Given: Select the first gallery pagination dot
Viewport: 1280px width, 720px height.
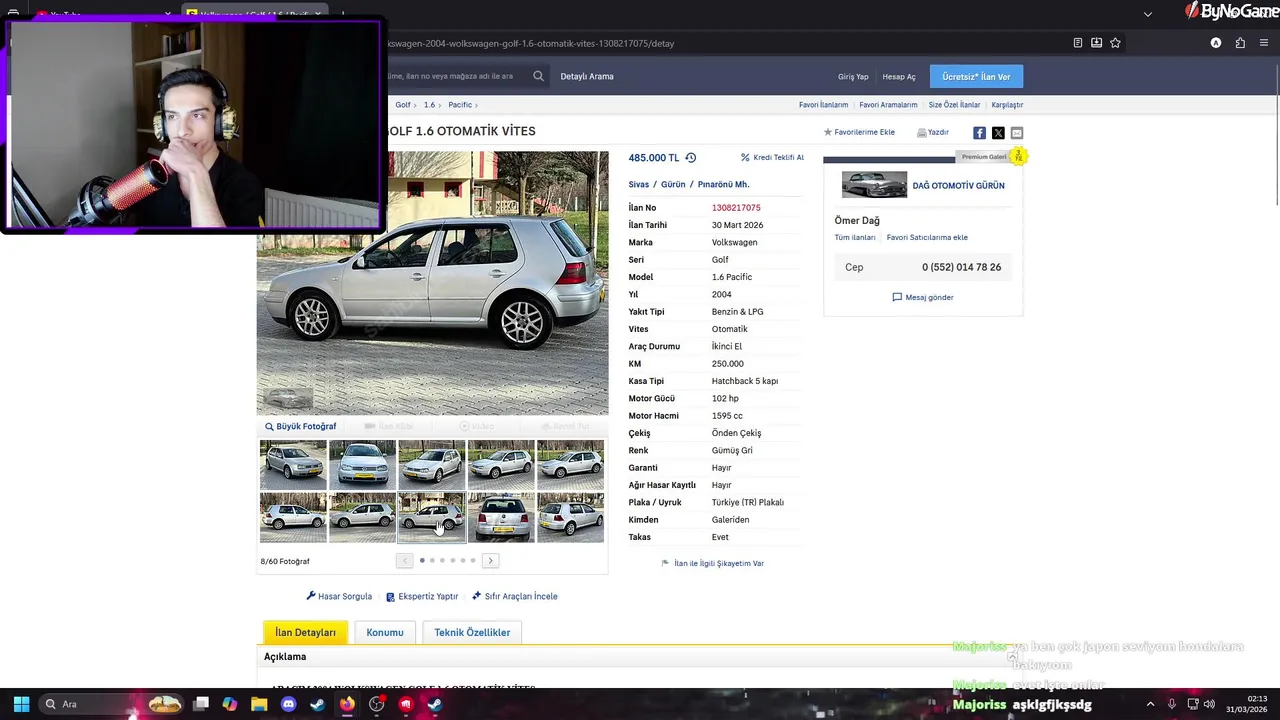Looking at the screenshot, I should point(422,560).
